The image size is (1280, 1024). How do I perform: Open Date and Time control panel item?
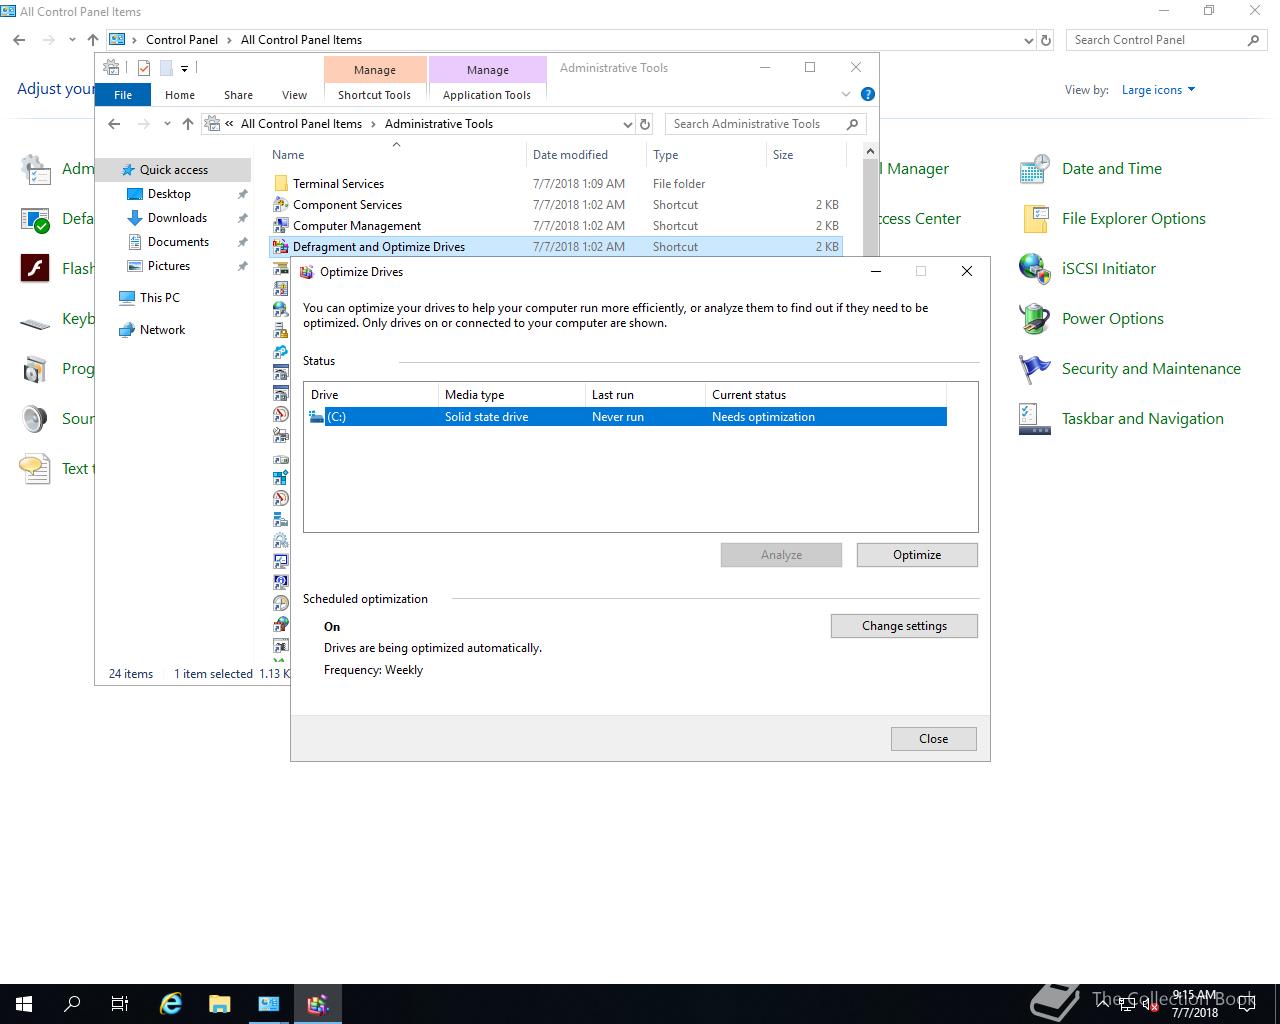pos(1090,169)
